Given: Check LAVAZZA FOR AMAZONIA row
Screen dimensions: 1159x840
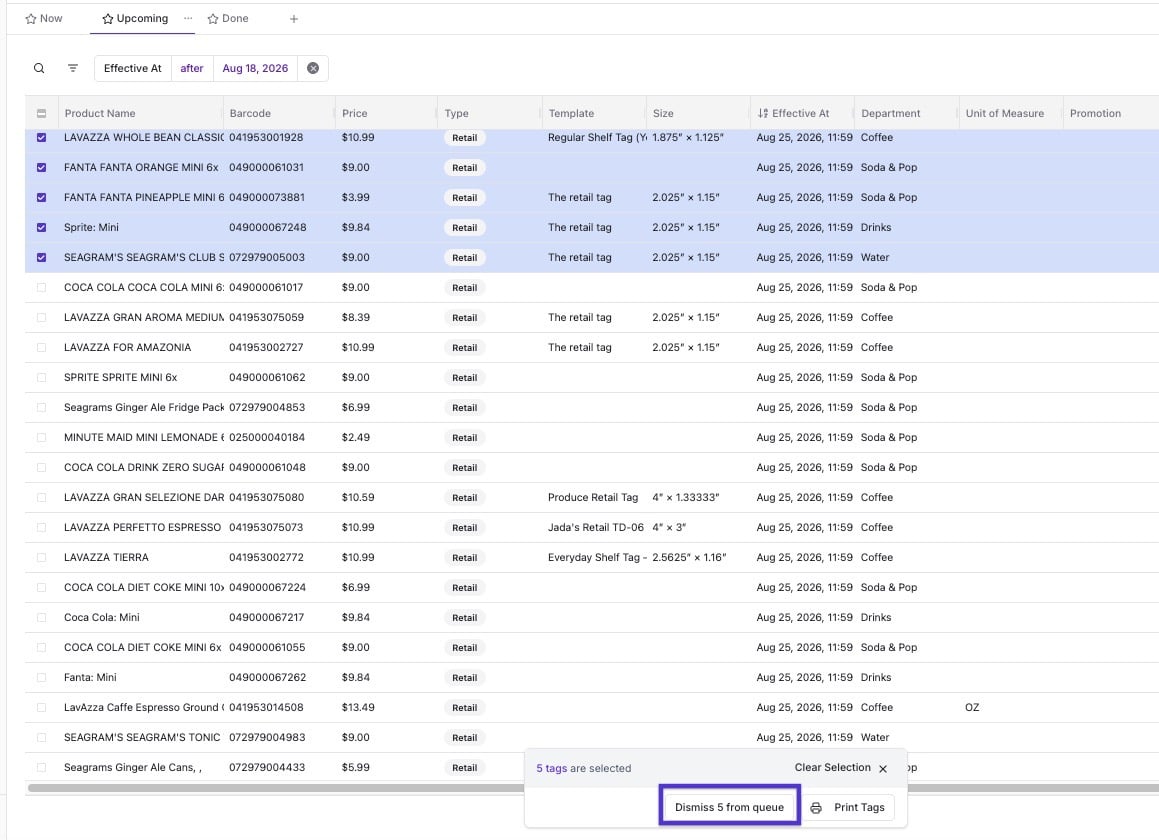Looking at the screenshot, I should click(41, 348).
